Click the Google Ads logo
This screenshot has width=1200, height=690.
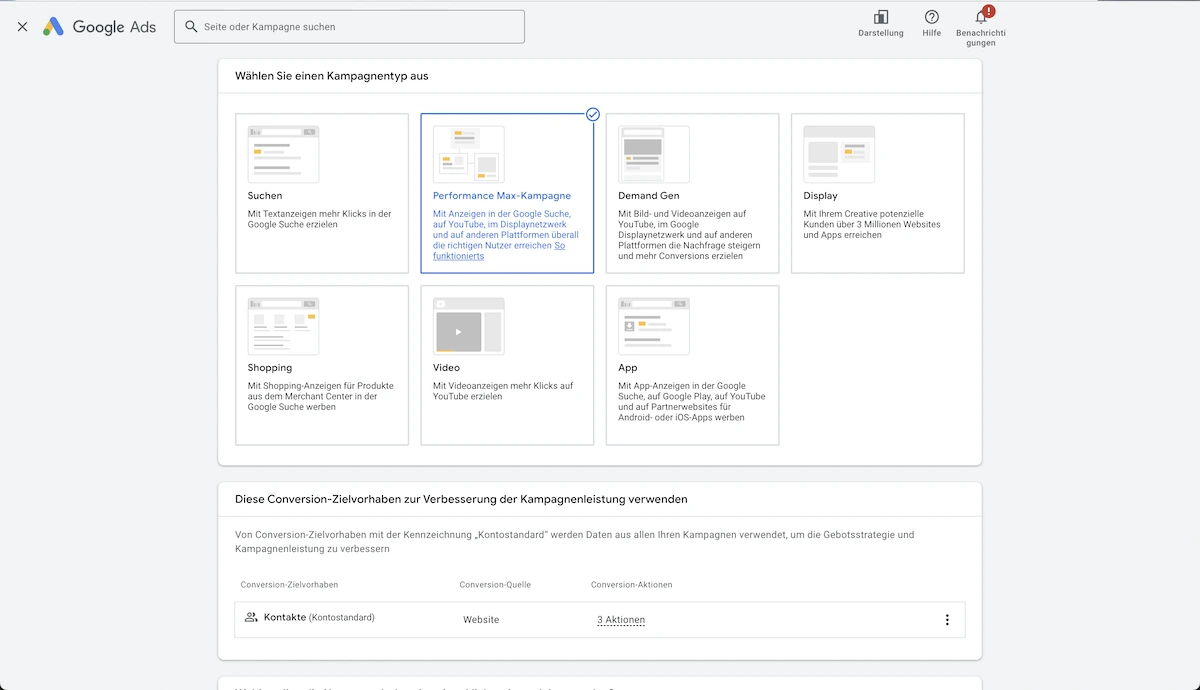click(x=99, y=27)
